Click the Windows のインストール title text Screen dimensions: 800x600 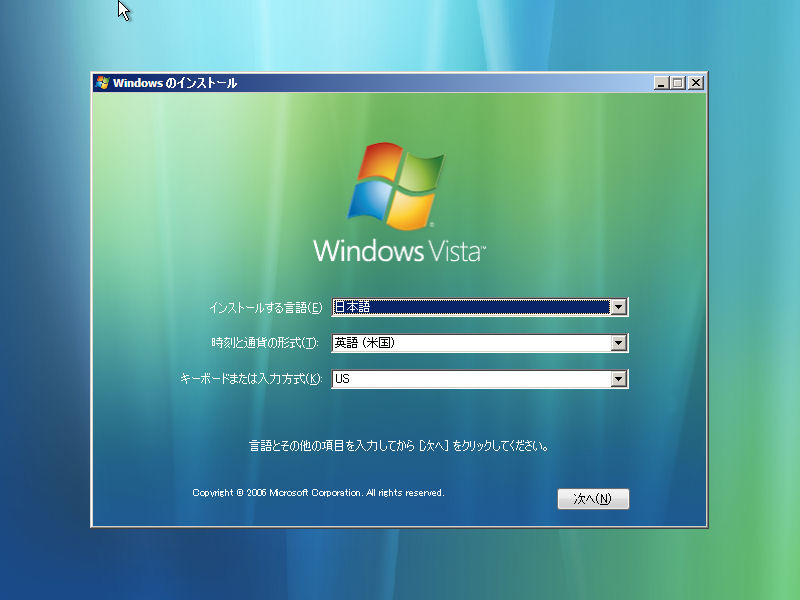coord(175,83)
